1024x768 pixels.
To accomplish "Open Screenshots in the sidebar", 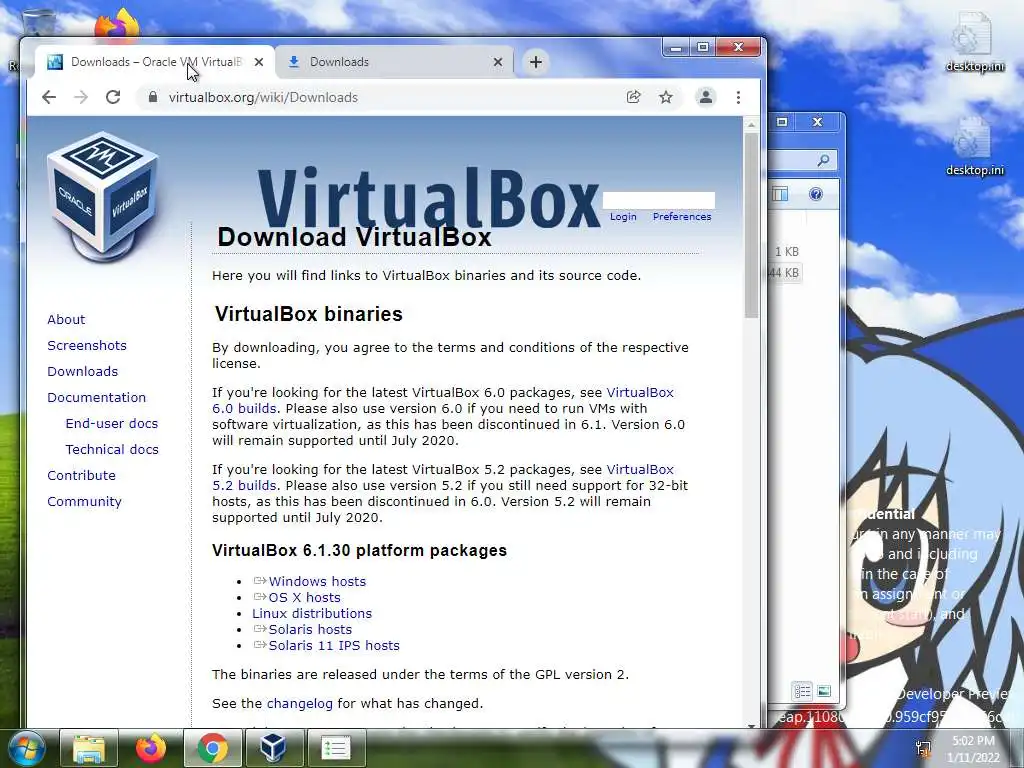I will (87, 345).
